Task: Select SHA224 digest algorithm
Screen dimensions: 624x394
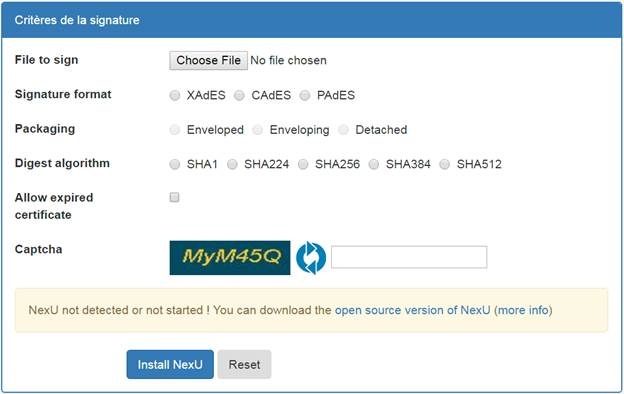Action: click(232, 164)
